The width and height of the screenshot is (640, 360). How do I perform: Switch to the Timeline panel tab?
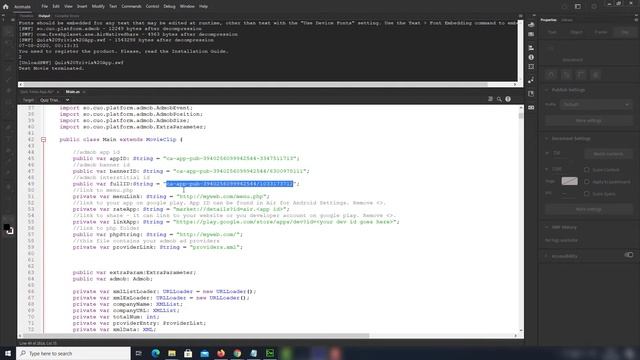27,16
